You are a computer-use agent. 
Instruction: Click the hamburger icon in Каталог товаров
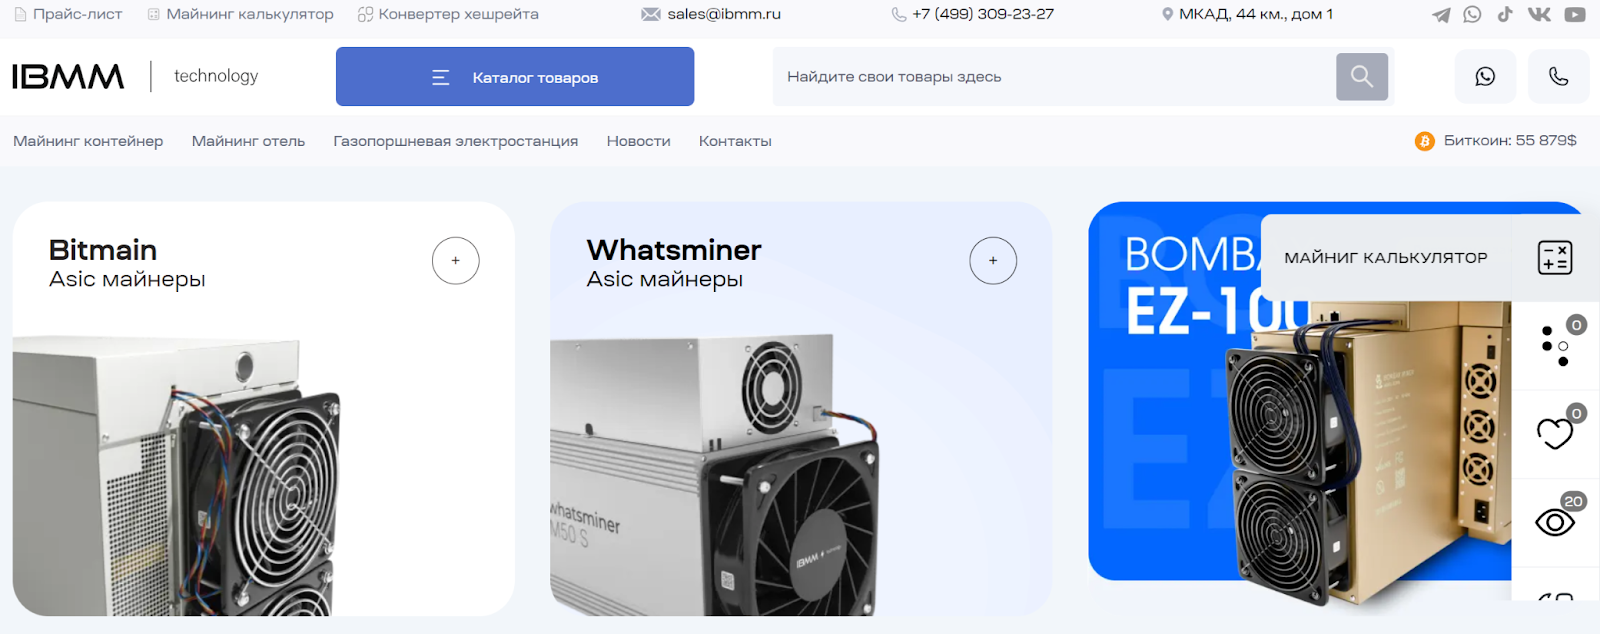[441, 77]
